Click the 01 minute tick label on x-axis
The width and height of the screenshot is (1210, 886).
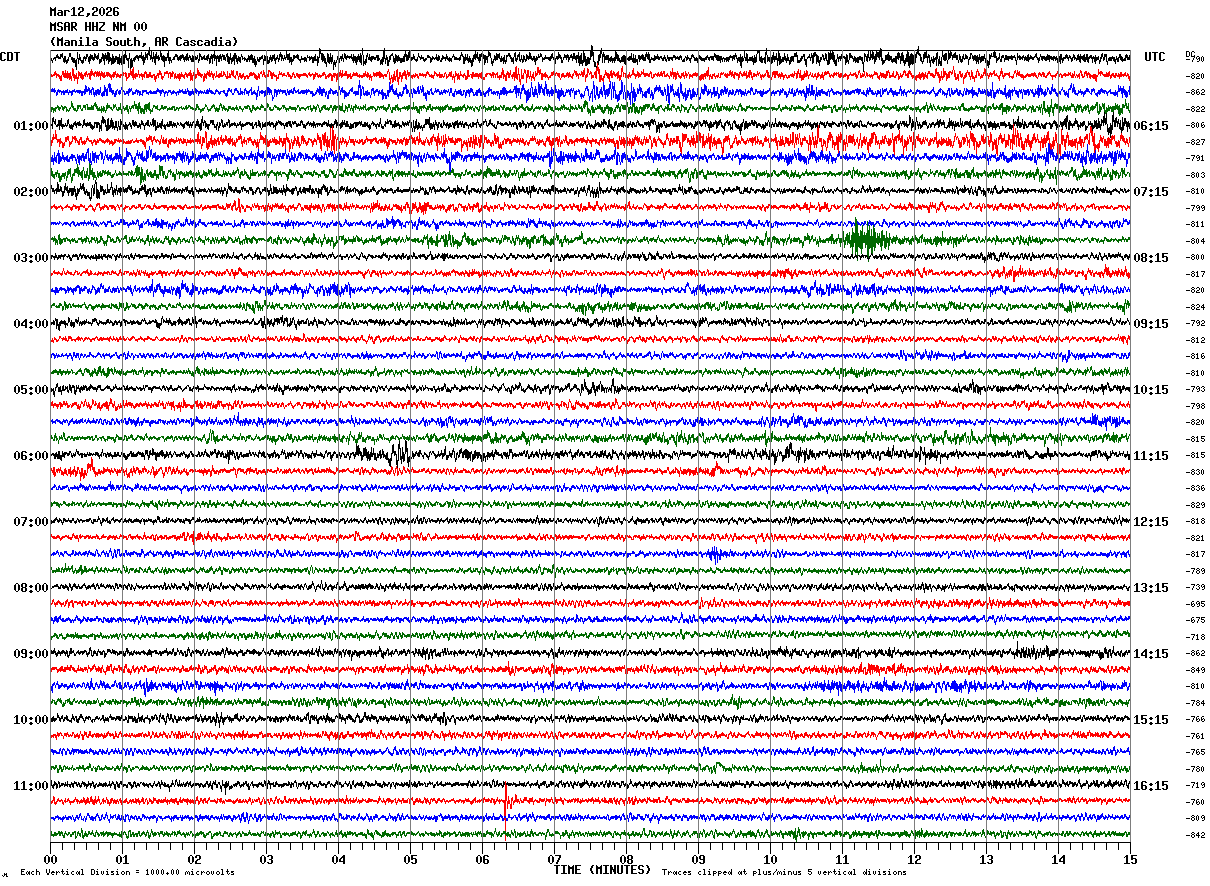122,859
